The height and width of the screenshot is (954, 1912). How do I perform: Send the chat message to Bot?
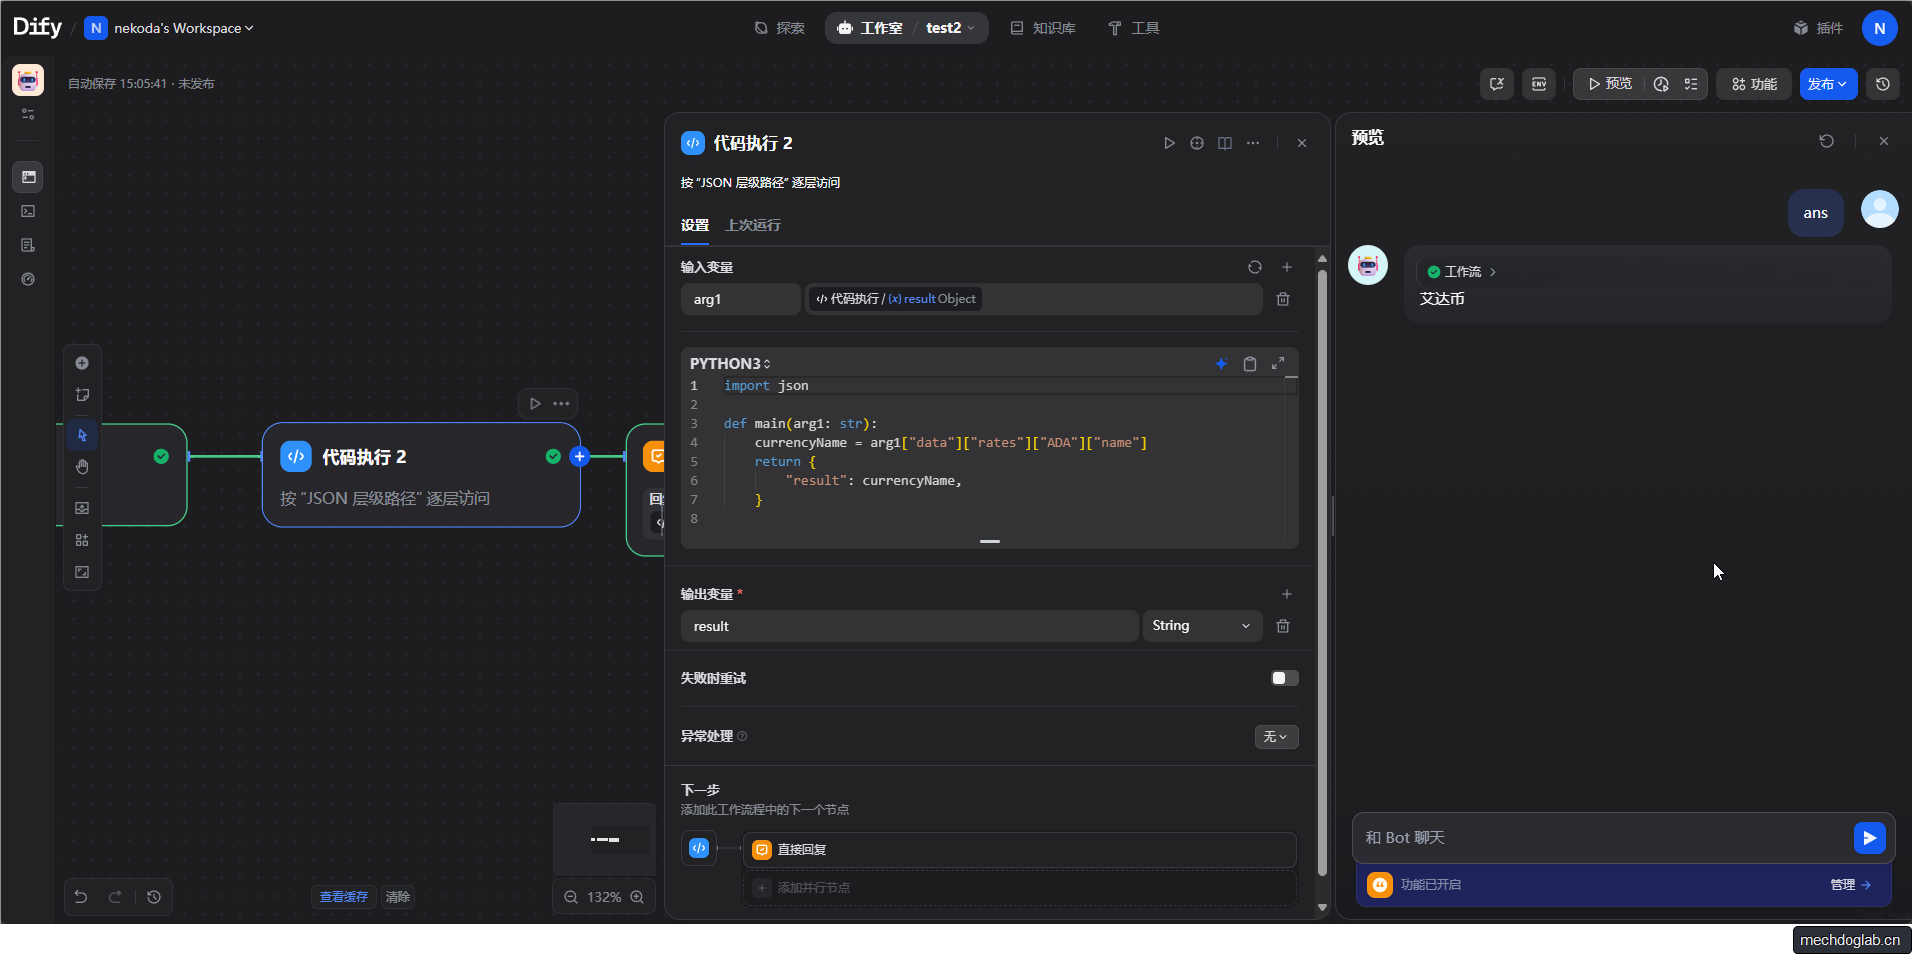[x=1869, y=838]
